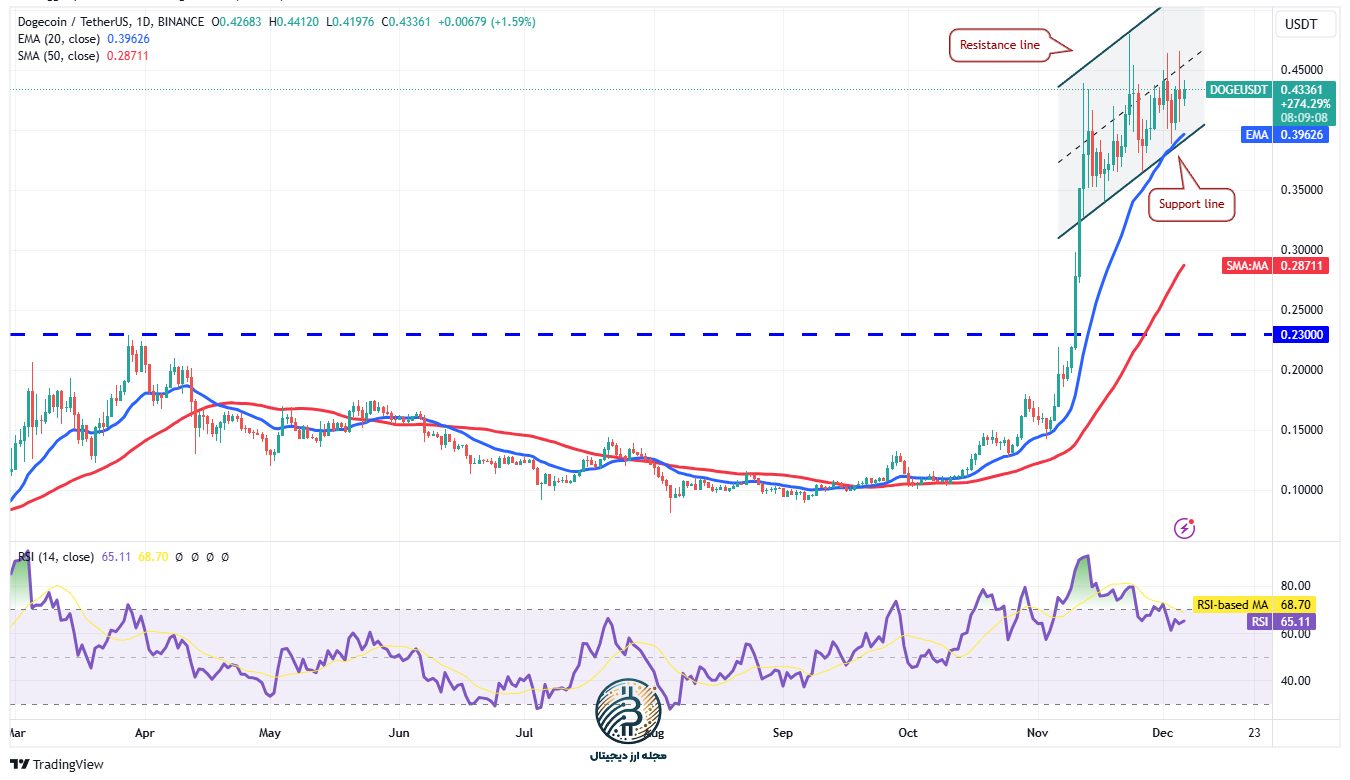Select the Support line callout label

1191,204
